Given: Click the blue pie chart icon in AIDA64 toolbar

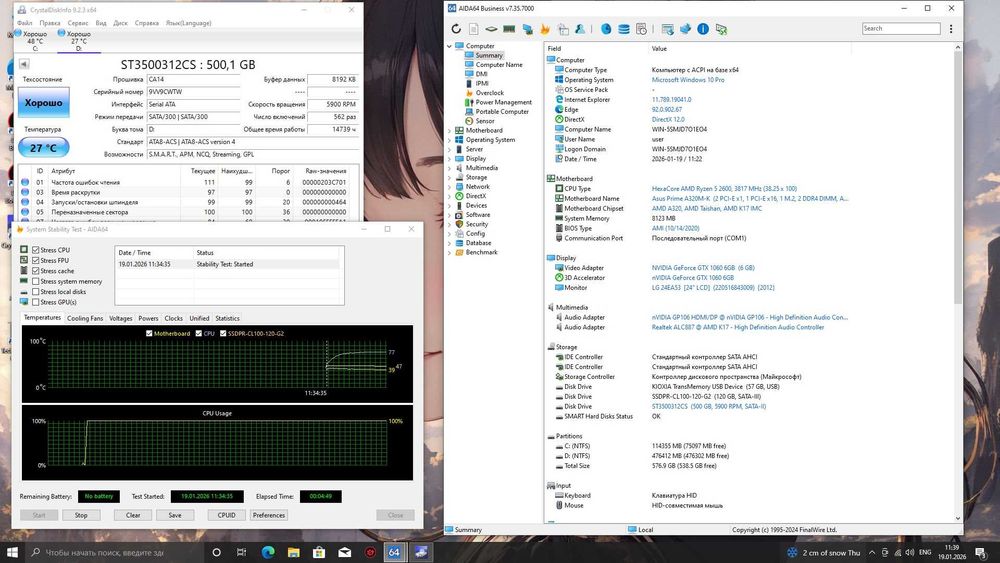Looking at the screenshot, I should tap(606, 29).
